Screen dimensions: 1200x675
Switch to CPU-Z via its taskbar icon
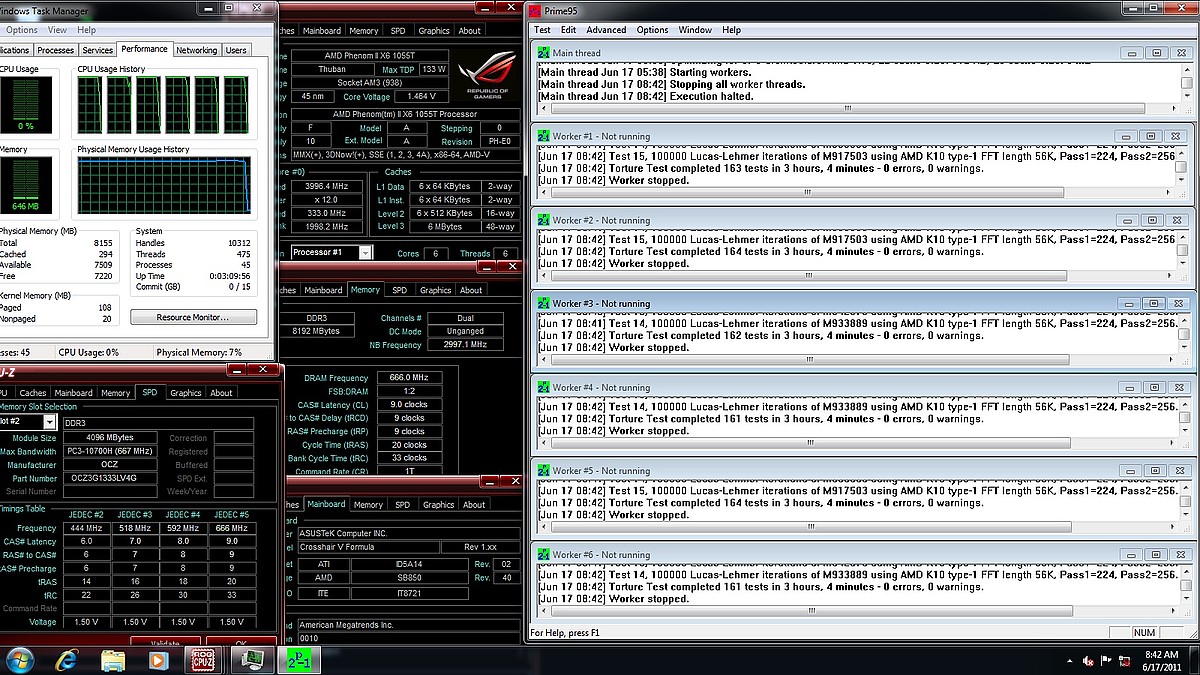[204, 660]
